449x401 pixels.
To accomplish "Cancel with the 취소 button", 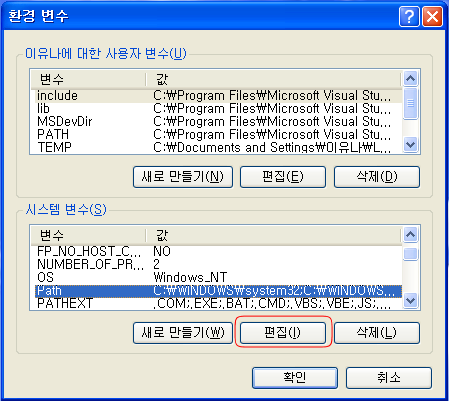I will point(389,378).
